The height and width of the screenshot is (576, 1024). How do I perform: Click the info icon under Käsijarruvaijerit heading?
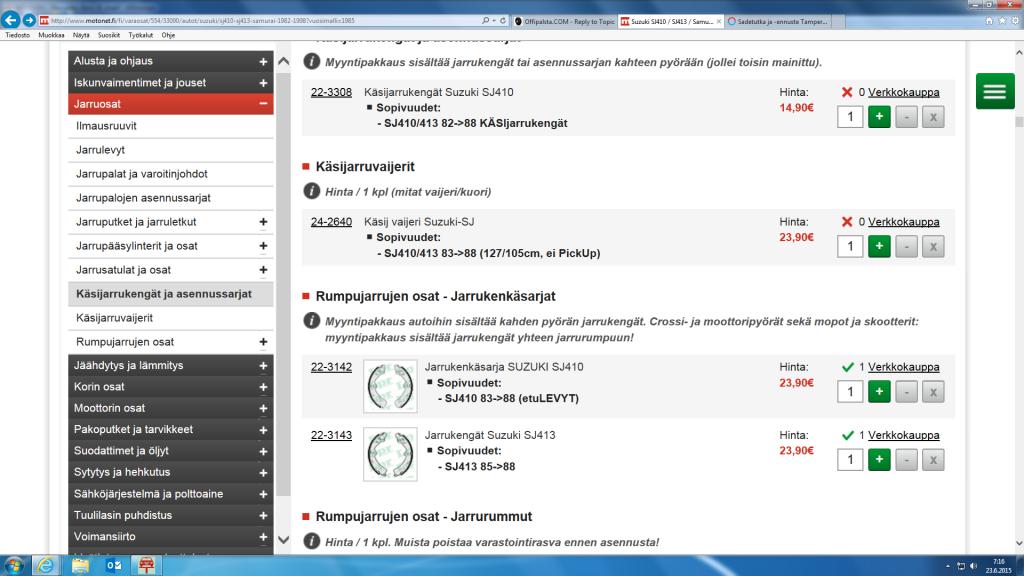[x=312, y=191]
